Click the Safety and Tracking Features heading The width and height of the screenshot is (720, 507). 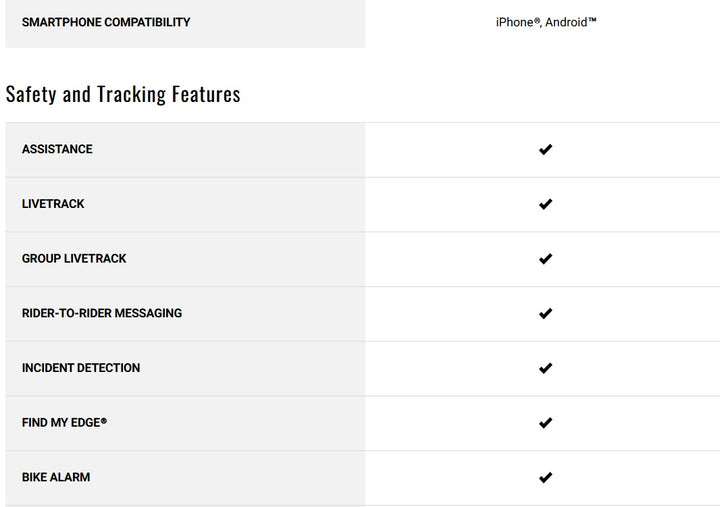click(x=123, y=94)
